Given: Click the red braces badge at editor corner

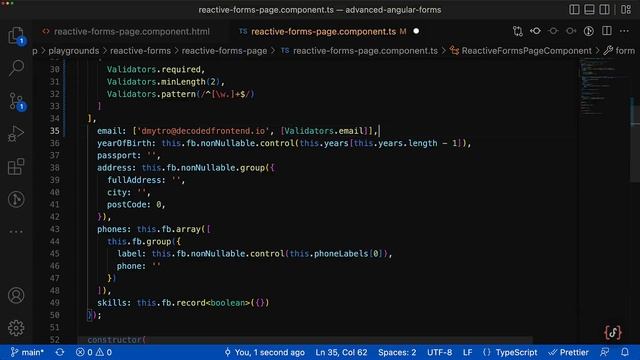Looking at the screenshot, I should click(613, 332).
